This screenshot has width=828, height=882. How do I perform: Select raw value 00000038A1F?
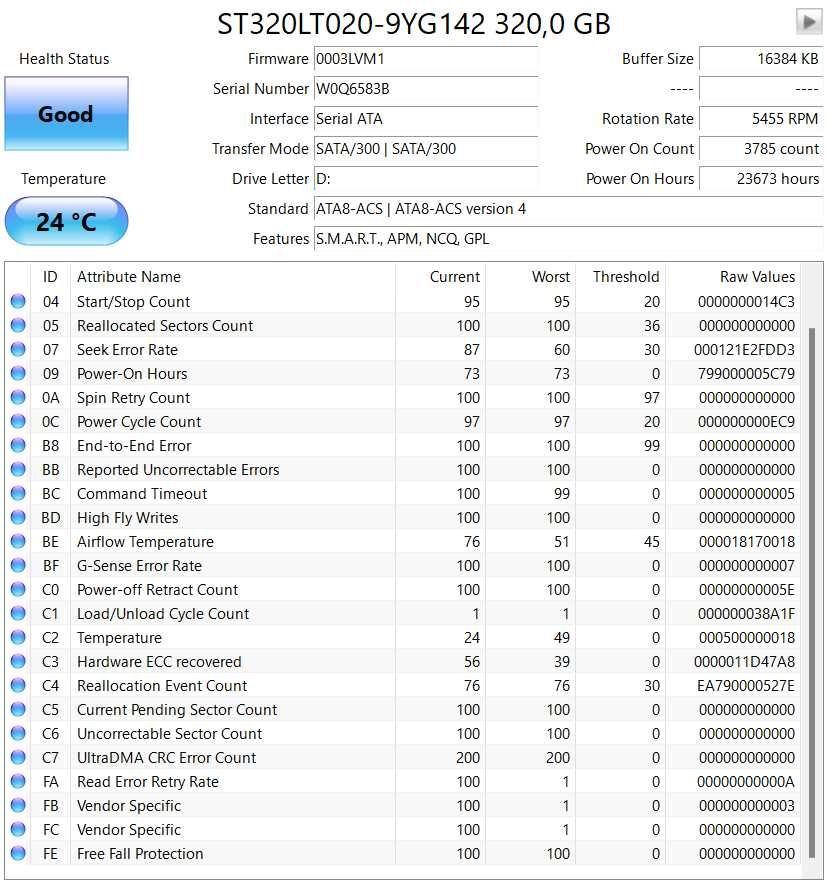(x=746, y=614)
